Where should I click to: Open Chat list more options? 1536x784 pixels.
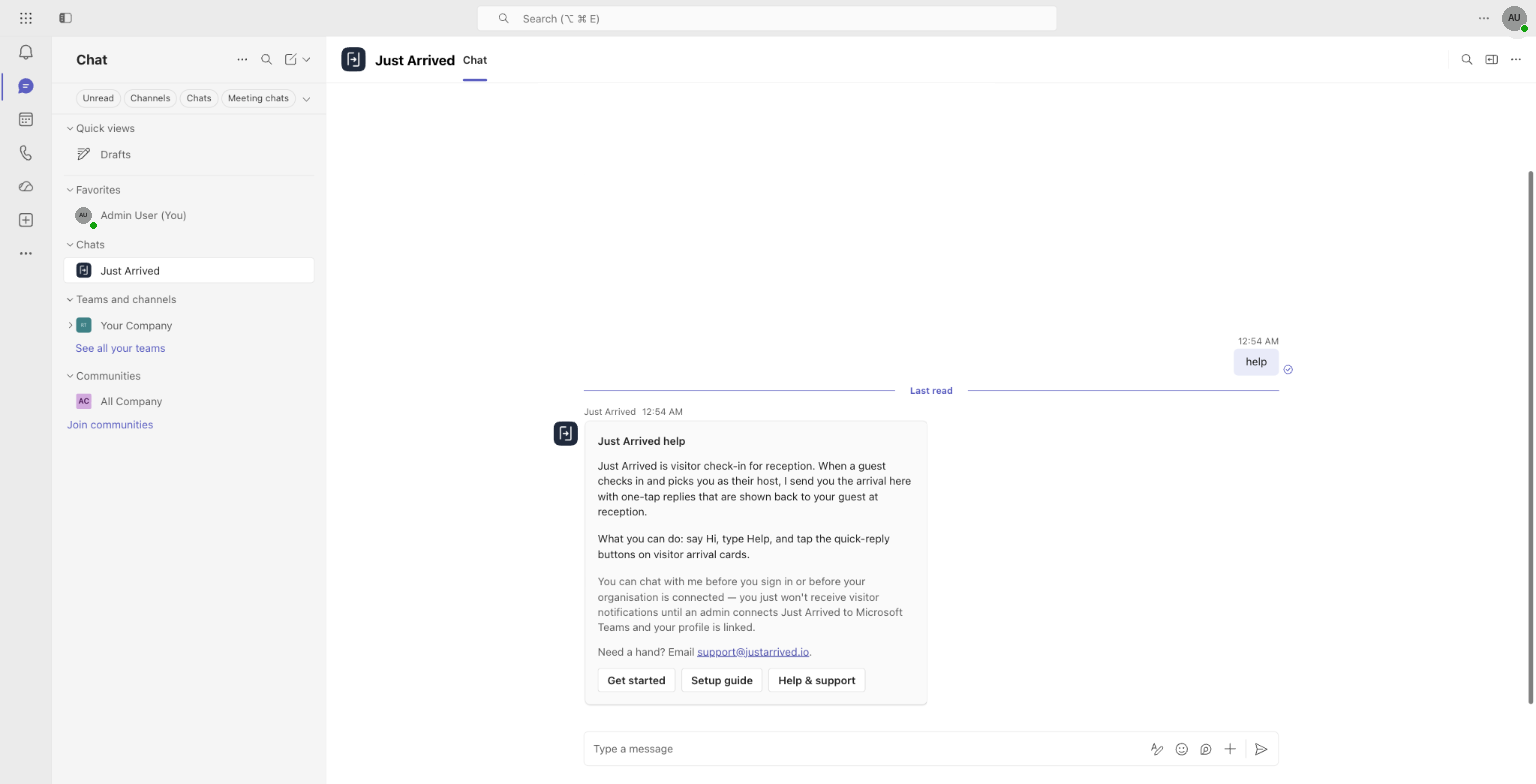click(x=242, y=60)
